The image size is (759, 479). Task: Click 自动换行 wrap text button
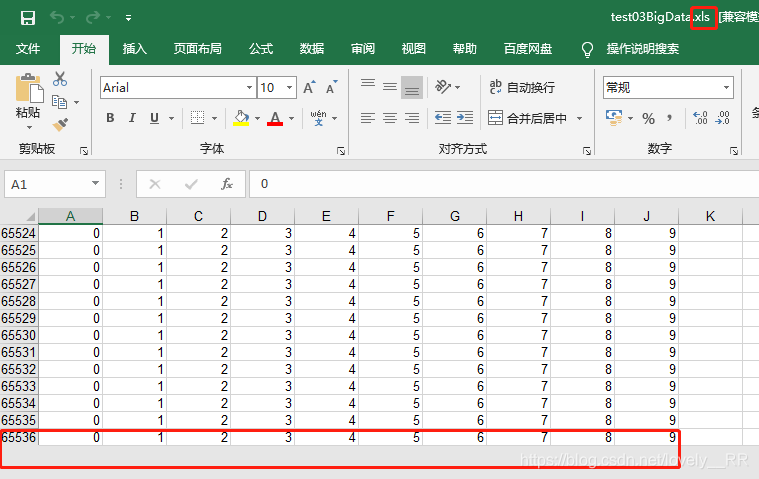pos(522,88)
